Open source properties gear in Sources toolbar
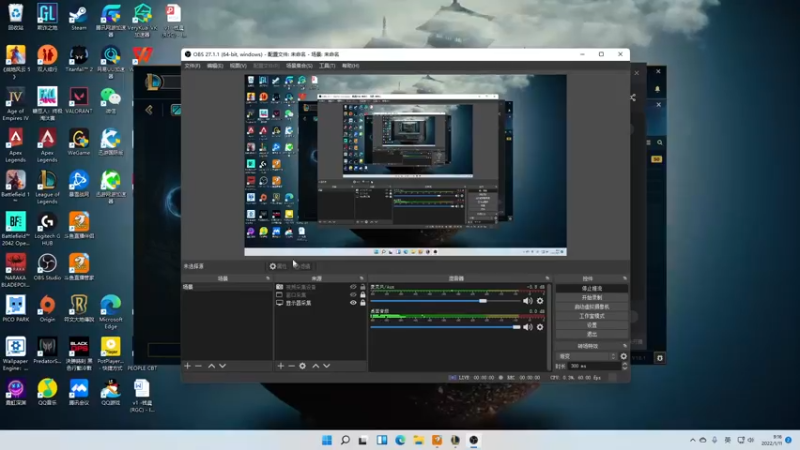The image size is (800, 450). coord(303,366)
